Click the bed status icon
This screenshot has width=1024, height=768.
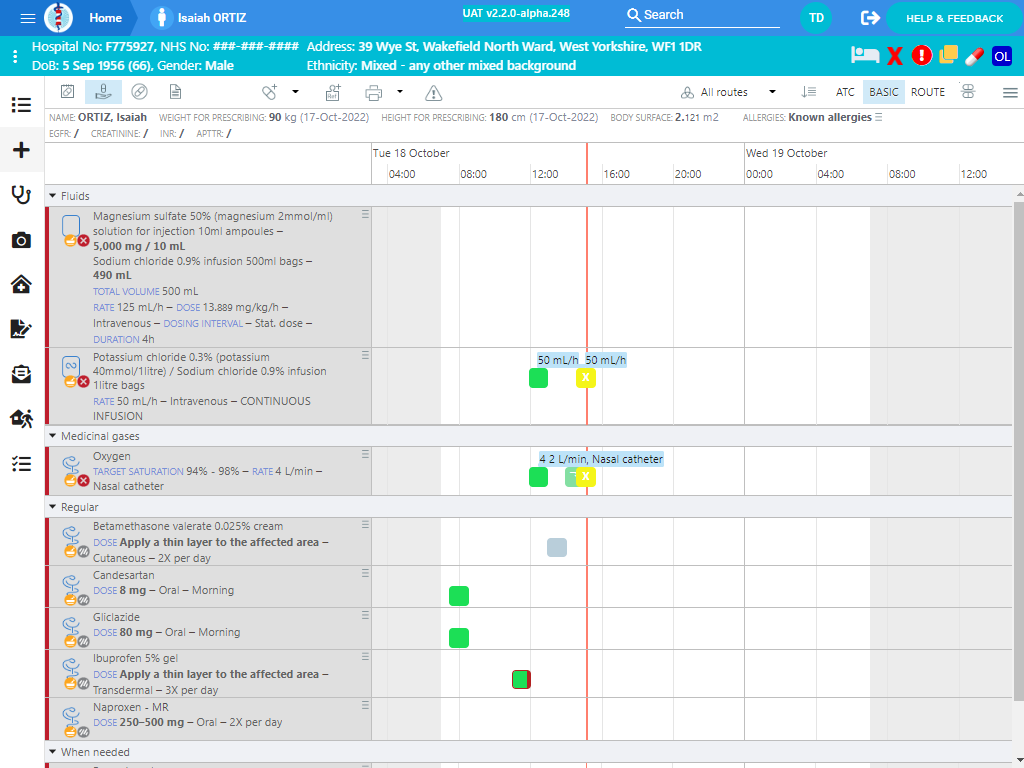point(865,56)
